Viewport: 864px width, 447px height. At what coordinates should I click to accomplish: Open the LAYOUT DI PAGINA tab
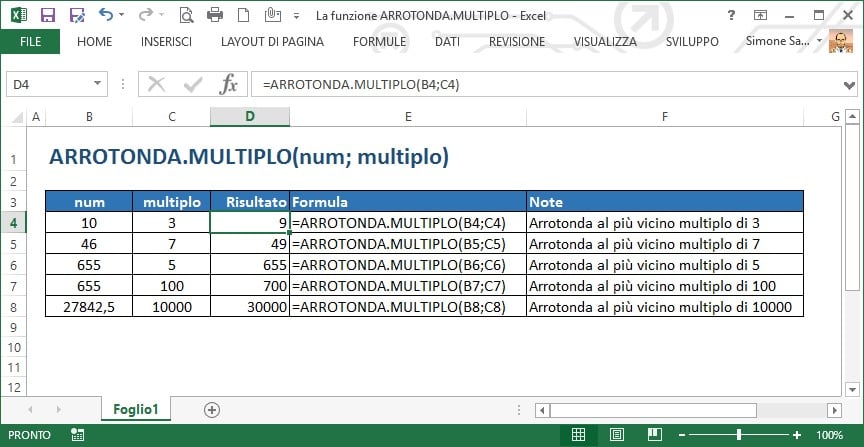click(x=272, y=41)
